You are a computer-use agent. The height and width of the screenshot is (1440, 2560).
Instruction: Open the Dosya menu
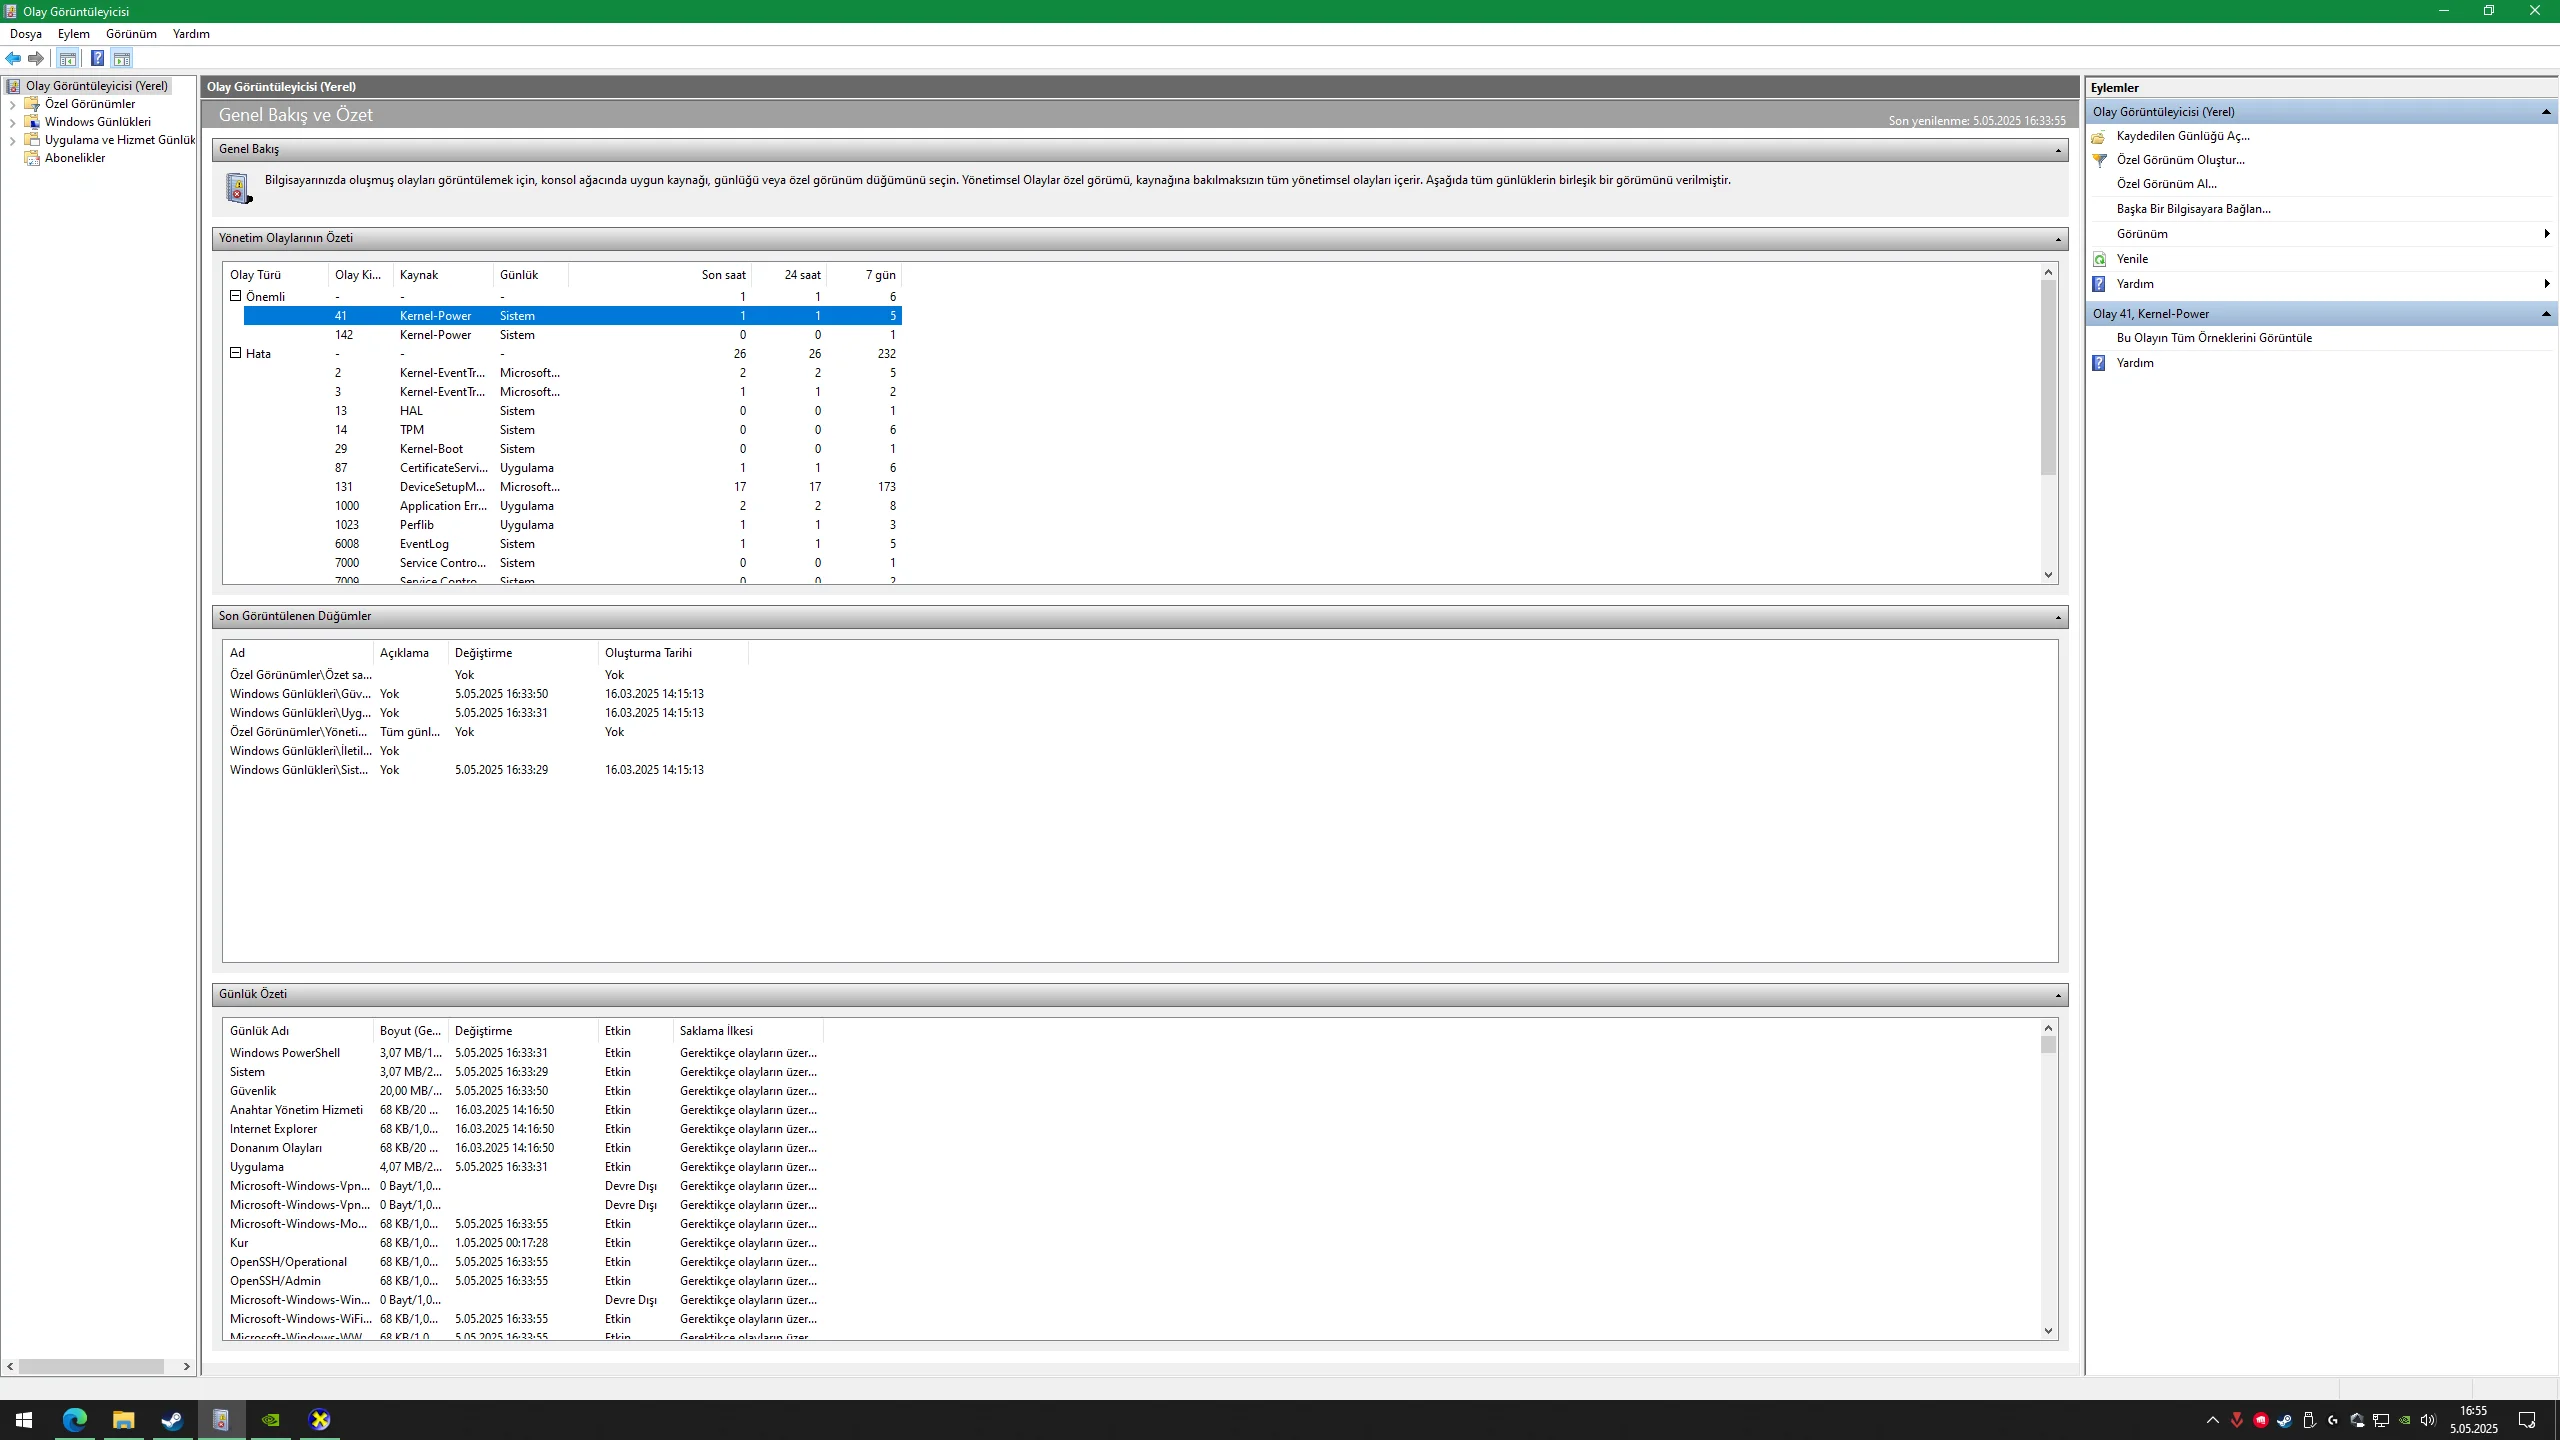(x=26, y=34)
